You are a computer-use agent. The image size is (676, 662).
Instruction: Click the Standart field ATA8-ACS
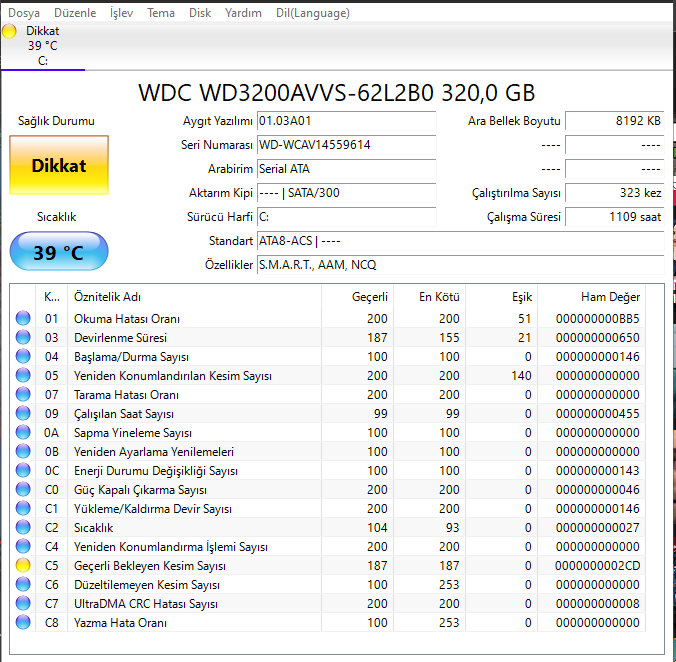point(460,241)
